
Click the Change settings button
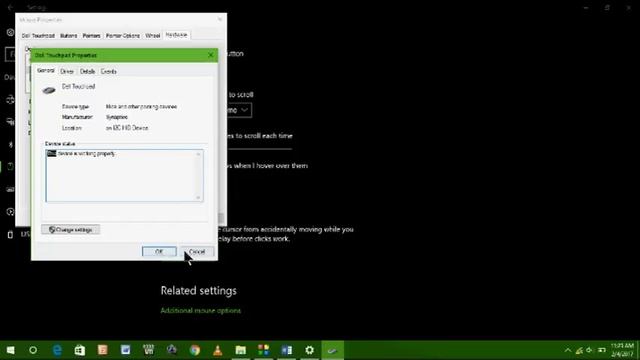click(x=71, y=230)
